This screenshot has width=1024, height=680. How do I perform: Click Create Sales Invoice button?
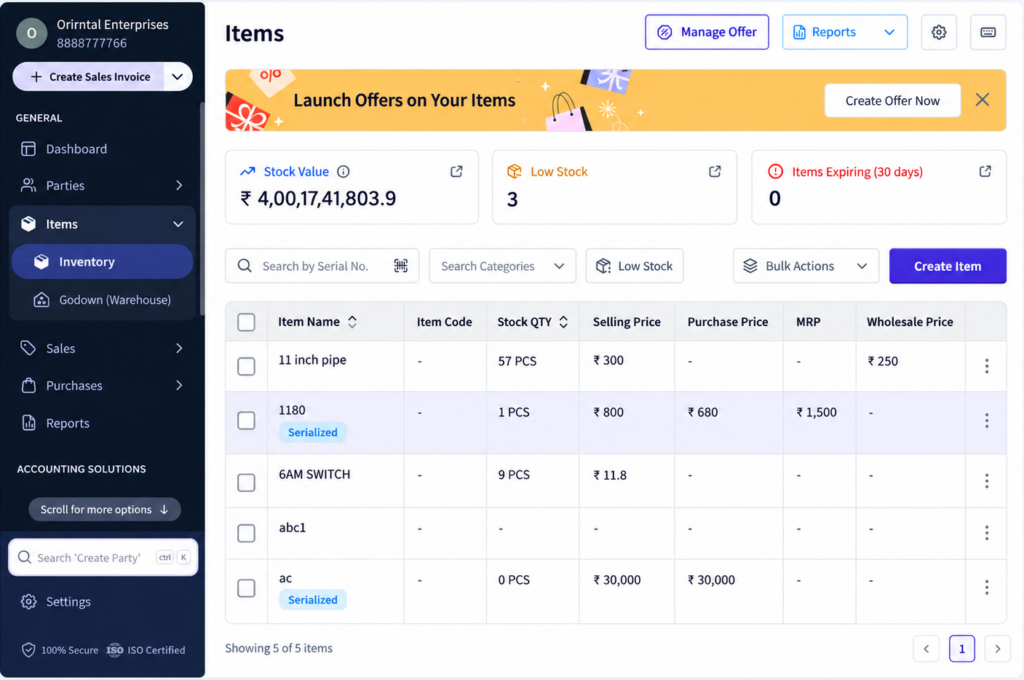(x=90, y=76)
